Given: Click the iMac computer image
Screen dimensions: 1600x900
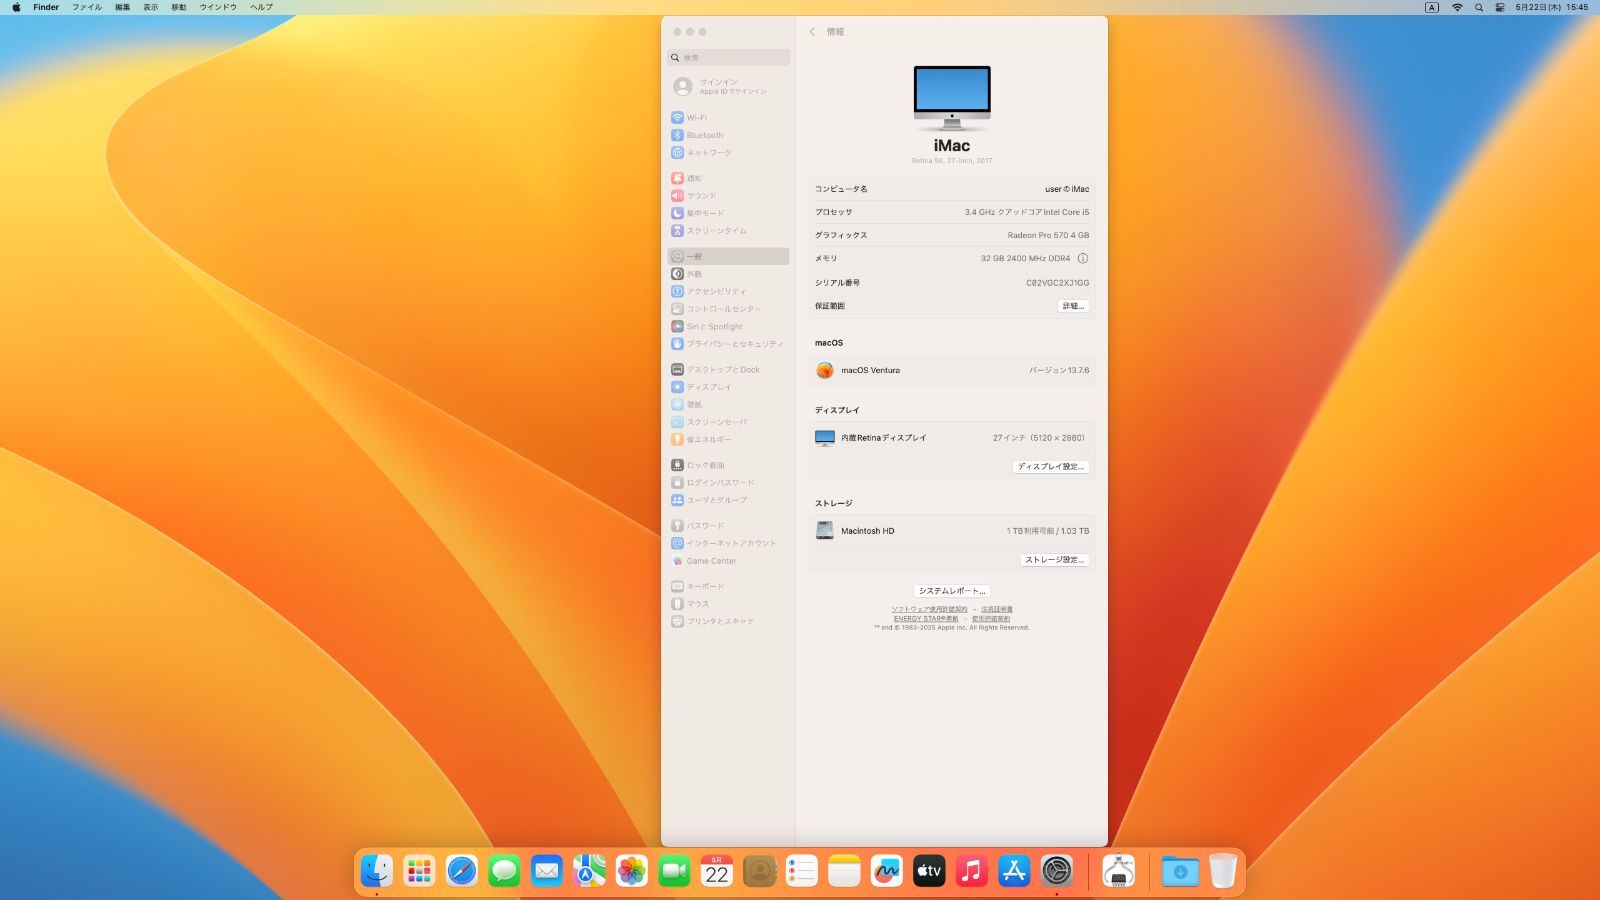Looking at the screenshot, I should point(952,98).
